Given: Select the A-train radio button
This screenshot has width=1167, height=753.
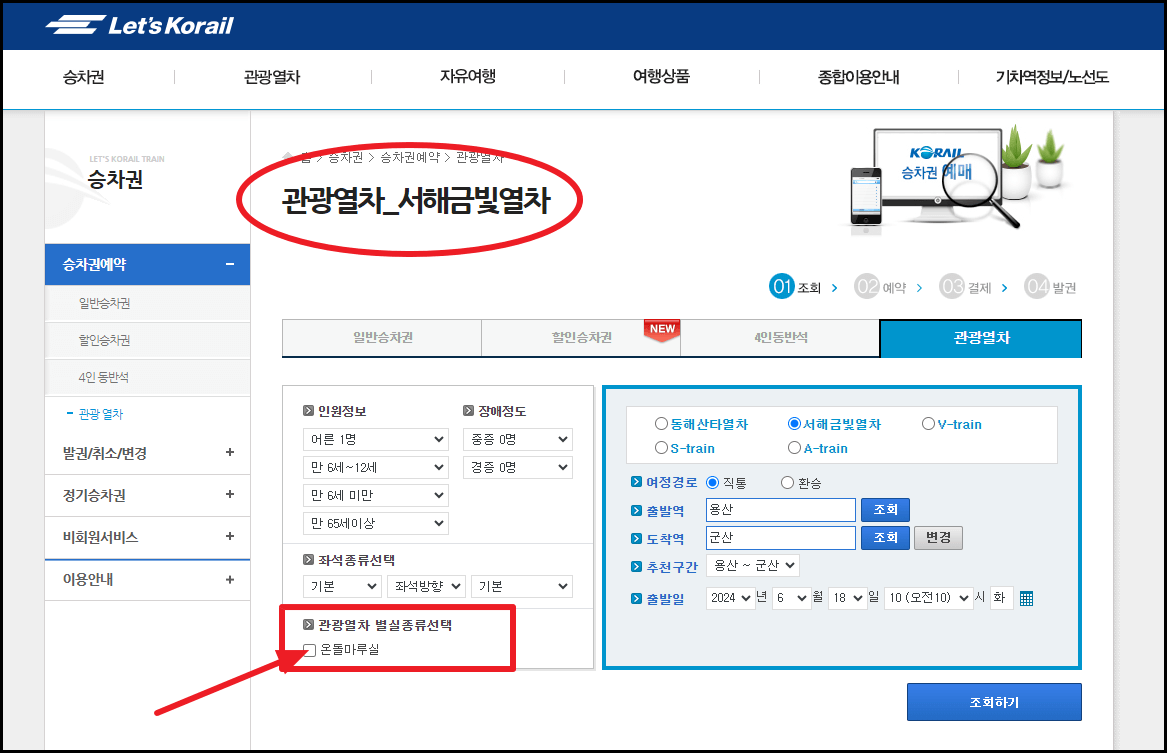Looking at the screenshot, I should click(x=794, y=448).
